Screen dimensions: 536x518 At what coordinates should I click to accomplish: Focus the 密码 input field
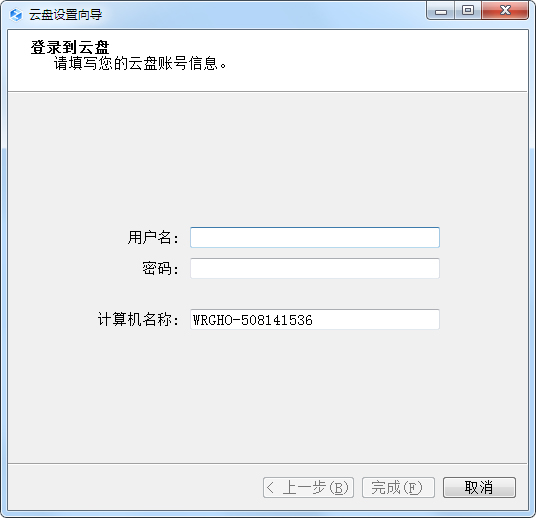click(315, 268)
